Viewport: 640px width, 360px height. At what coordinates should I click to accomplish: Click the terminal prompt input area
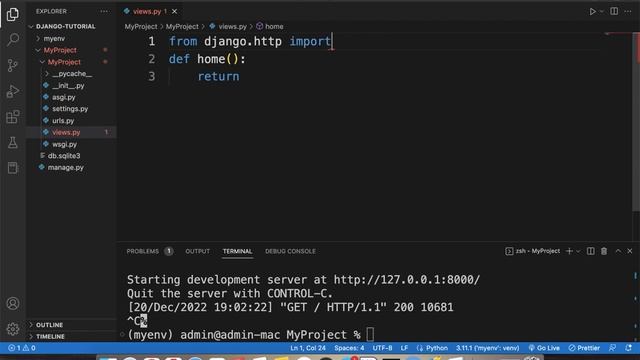pos(370,335)
